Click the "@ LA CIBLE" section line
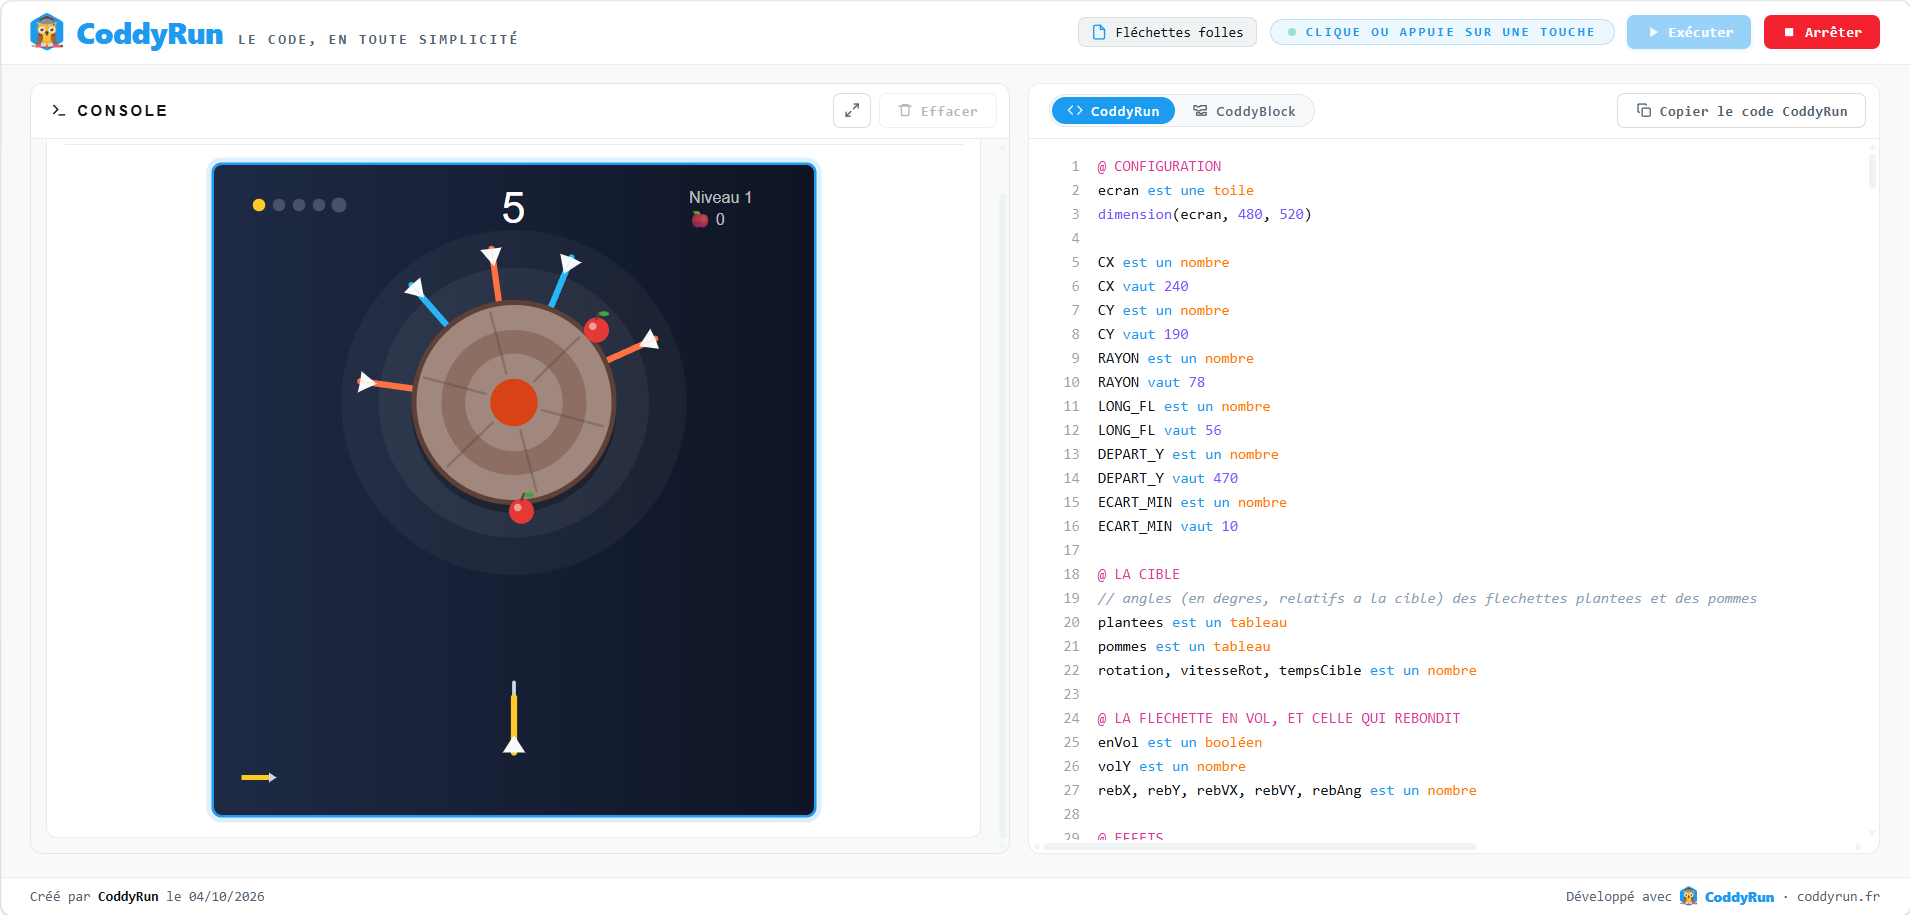 tap(1138, 574)
